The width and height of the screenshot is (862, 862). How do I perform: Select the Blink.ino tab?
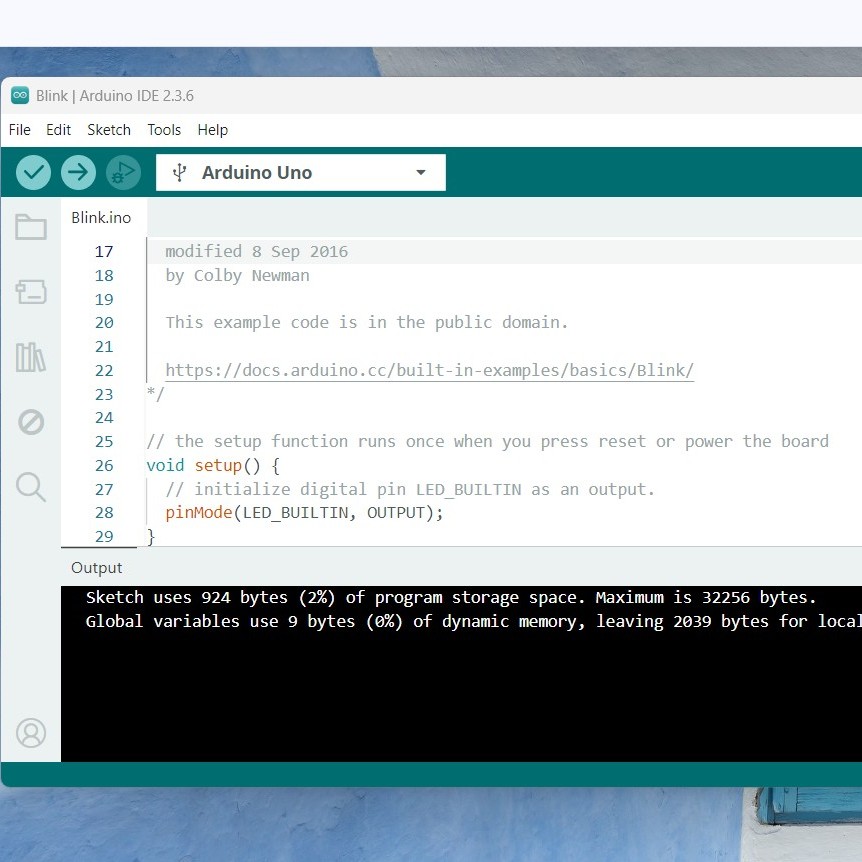pos(101,217)
